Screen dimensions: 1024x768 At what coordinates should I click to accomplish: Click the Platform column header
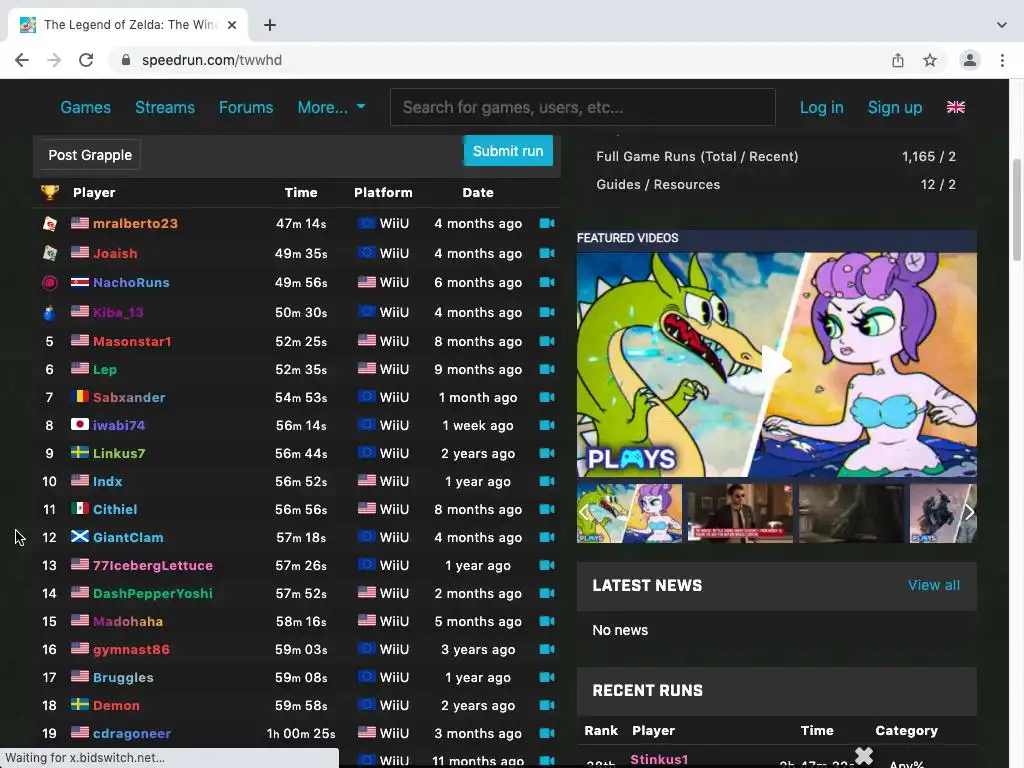tap(383, 193)
